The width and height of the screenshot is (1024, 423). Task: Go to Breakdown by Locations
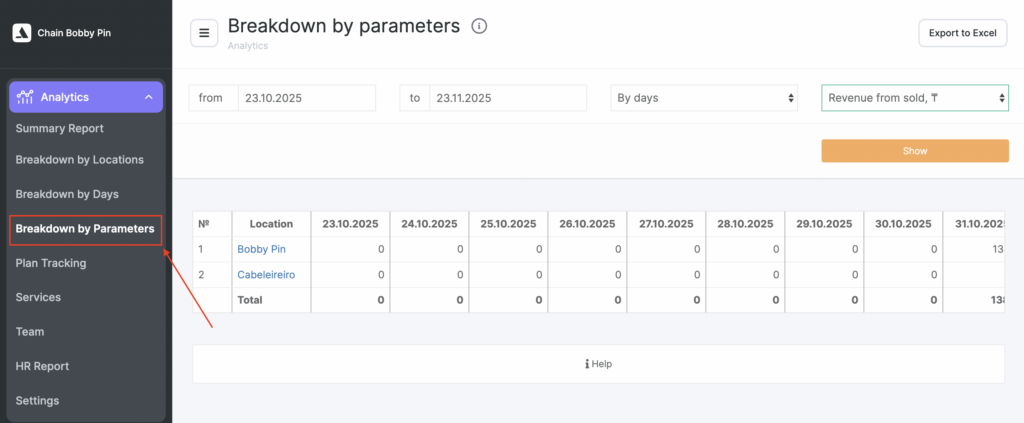click(x=79, y=159)
